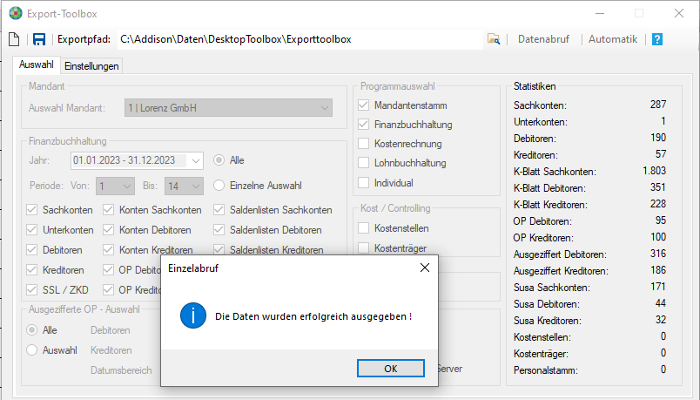Switch to the Einstellungen tab

[x=92, y=66]
